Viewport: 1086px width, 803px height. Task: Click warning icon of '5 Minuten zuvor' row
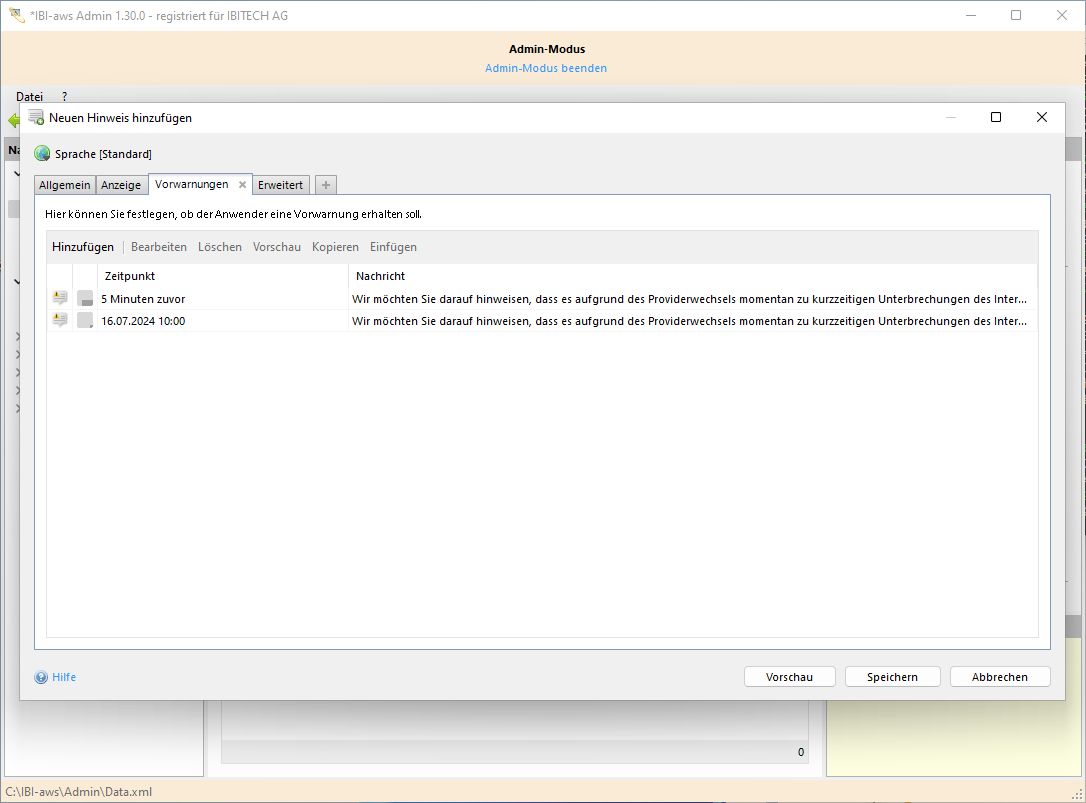pos(60,298)
